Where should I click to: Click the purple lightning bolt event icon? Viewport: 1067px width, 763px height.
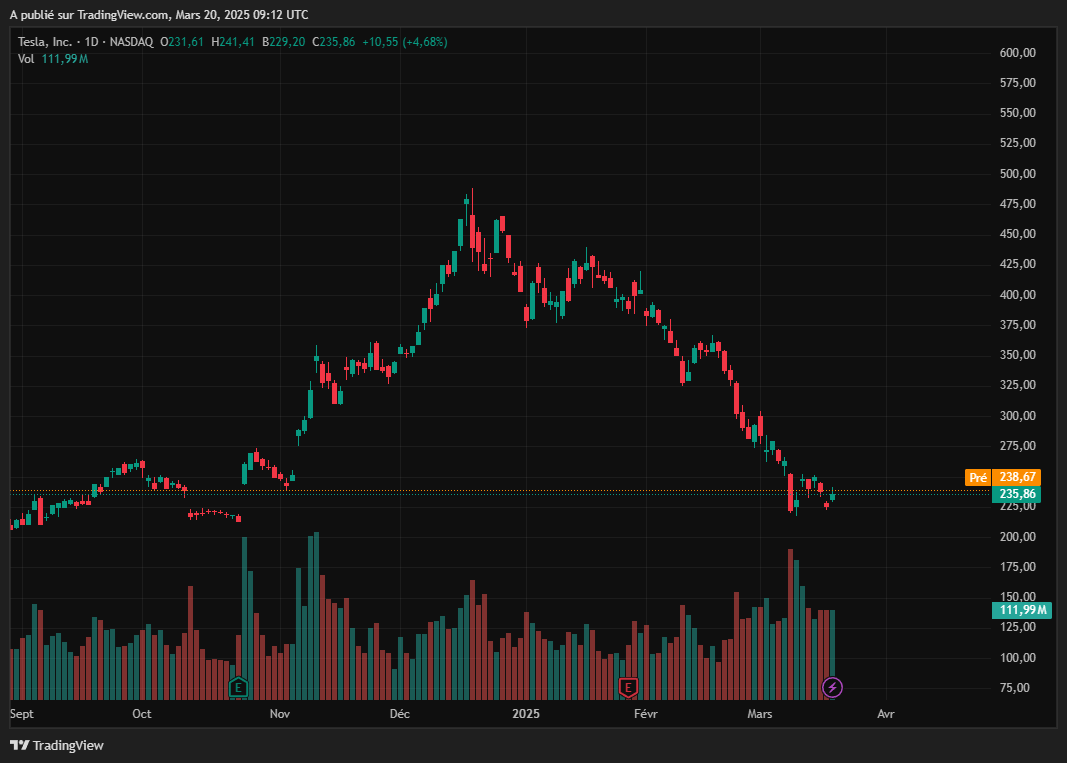point(832,687)
